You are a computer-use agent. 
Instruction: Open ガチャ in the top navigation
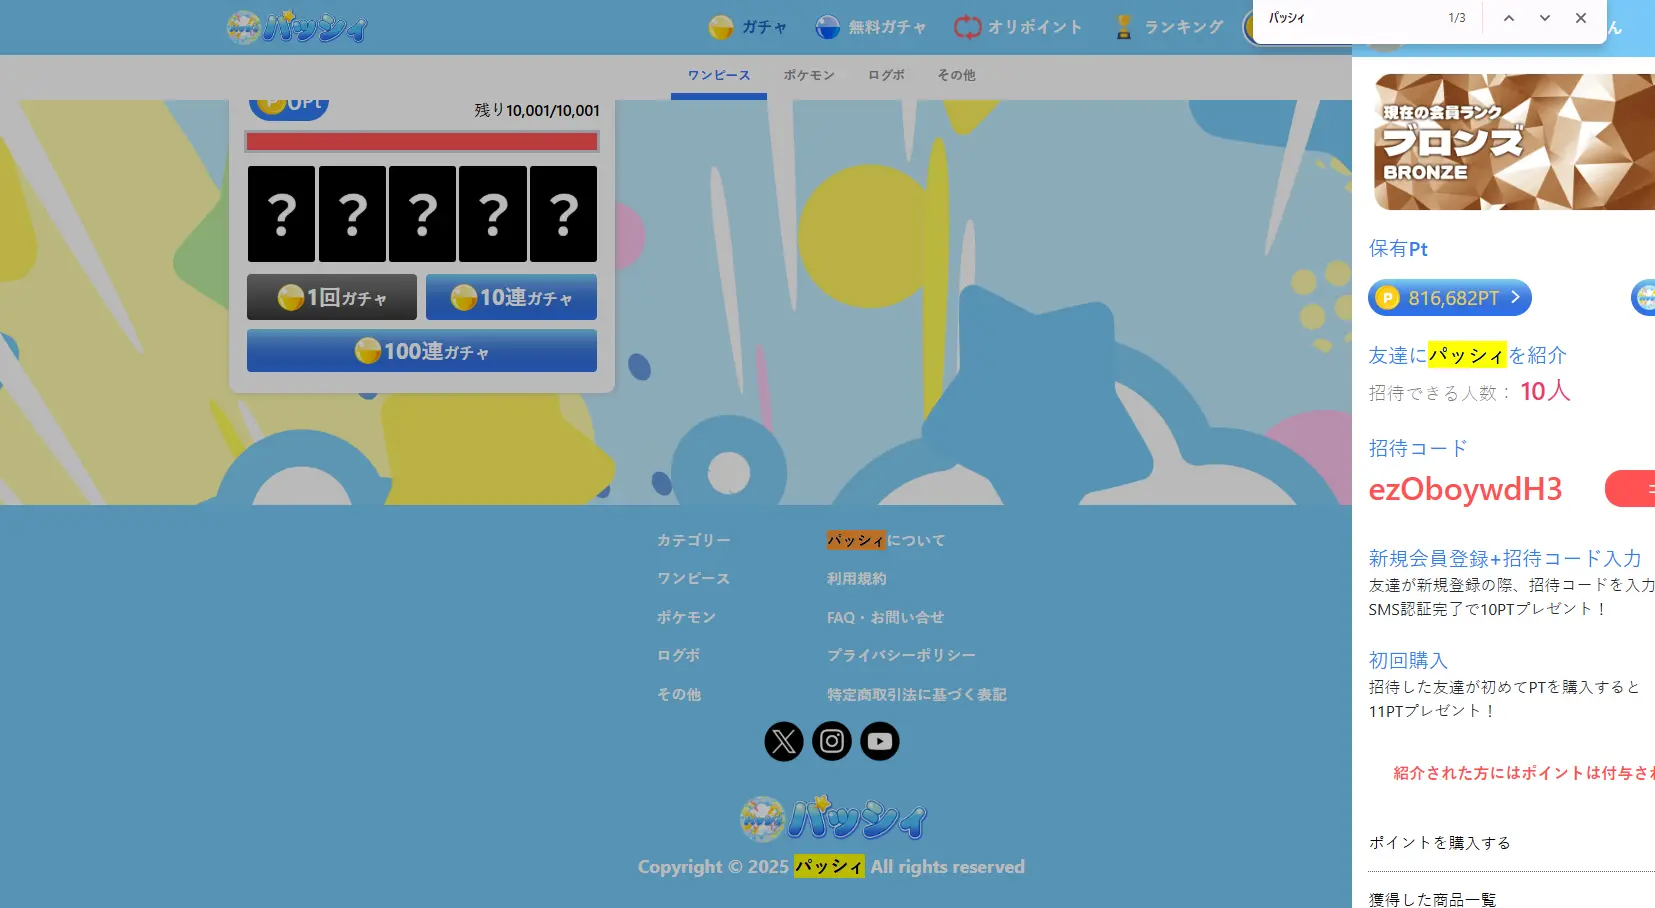(748, 27)
